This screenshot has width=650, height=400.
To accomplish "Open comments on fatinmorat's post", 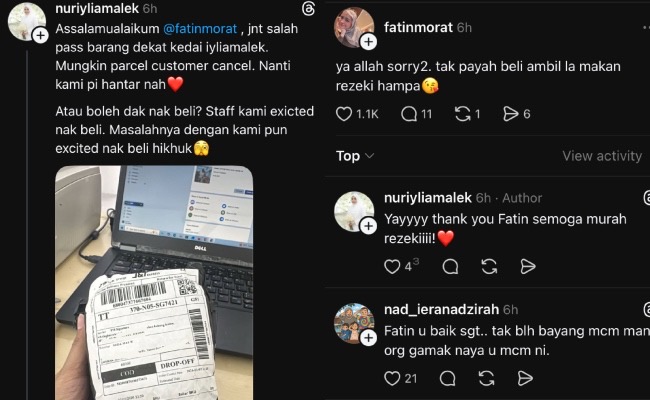I will point(409,114).
